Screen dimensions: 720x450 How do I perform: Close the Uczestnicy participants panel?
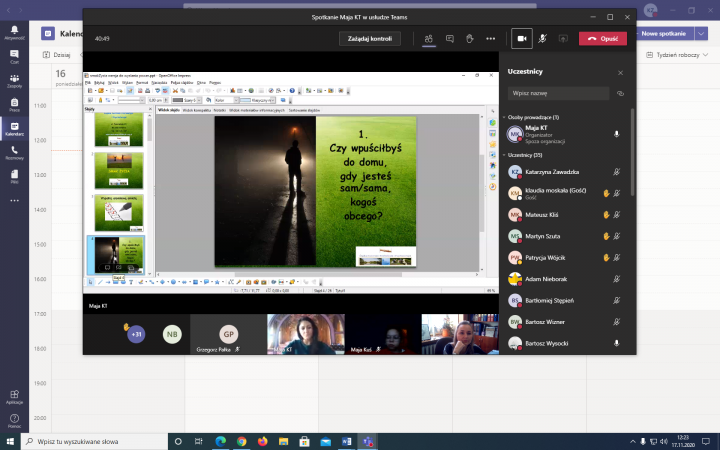[620, 73]
